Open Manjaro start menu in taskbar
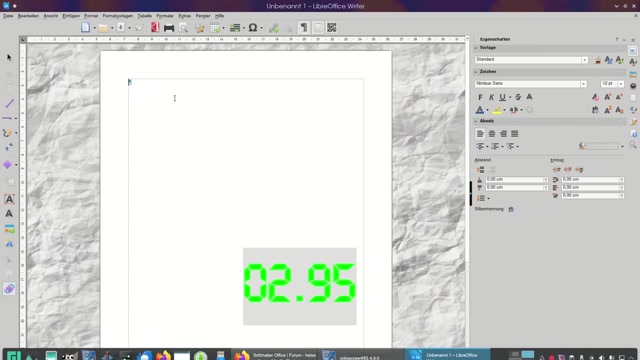The width and height of the screenshot is (640, 360). point(13,355)
